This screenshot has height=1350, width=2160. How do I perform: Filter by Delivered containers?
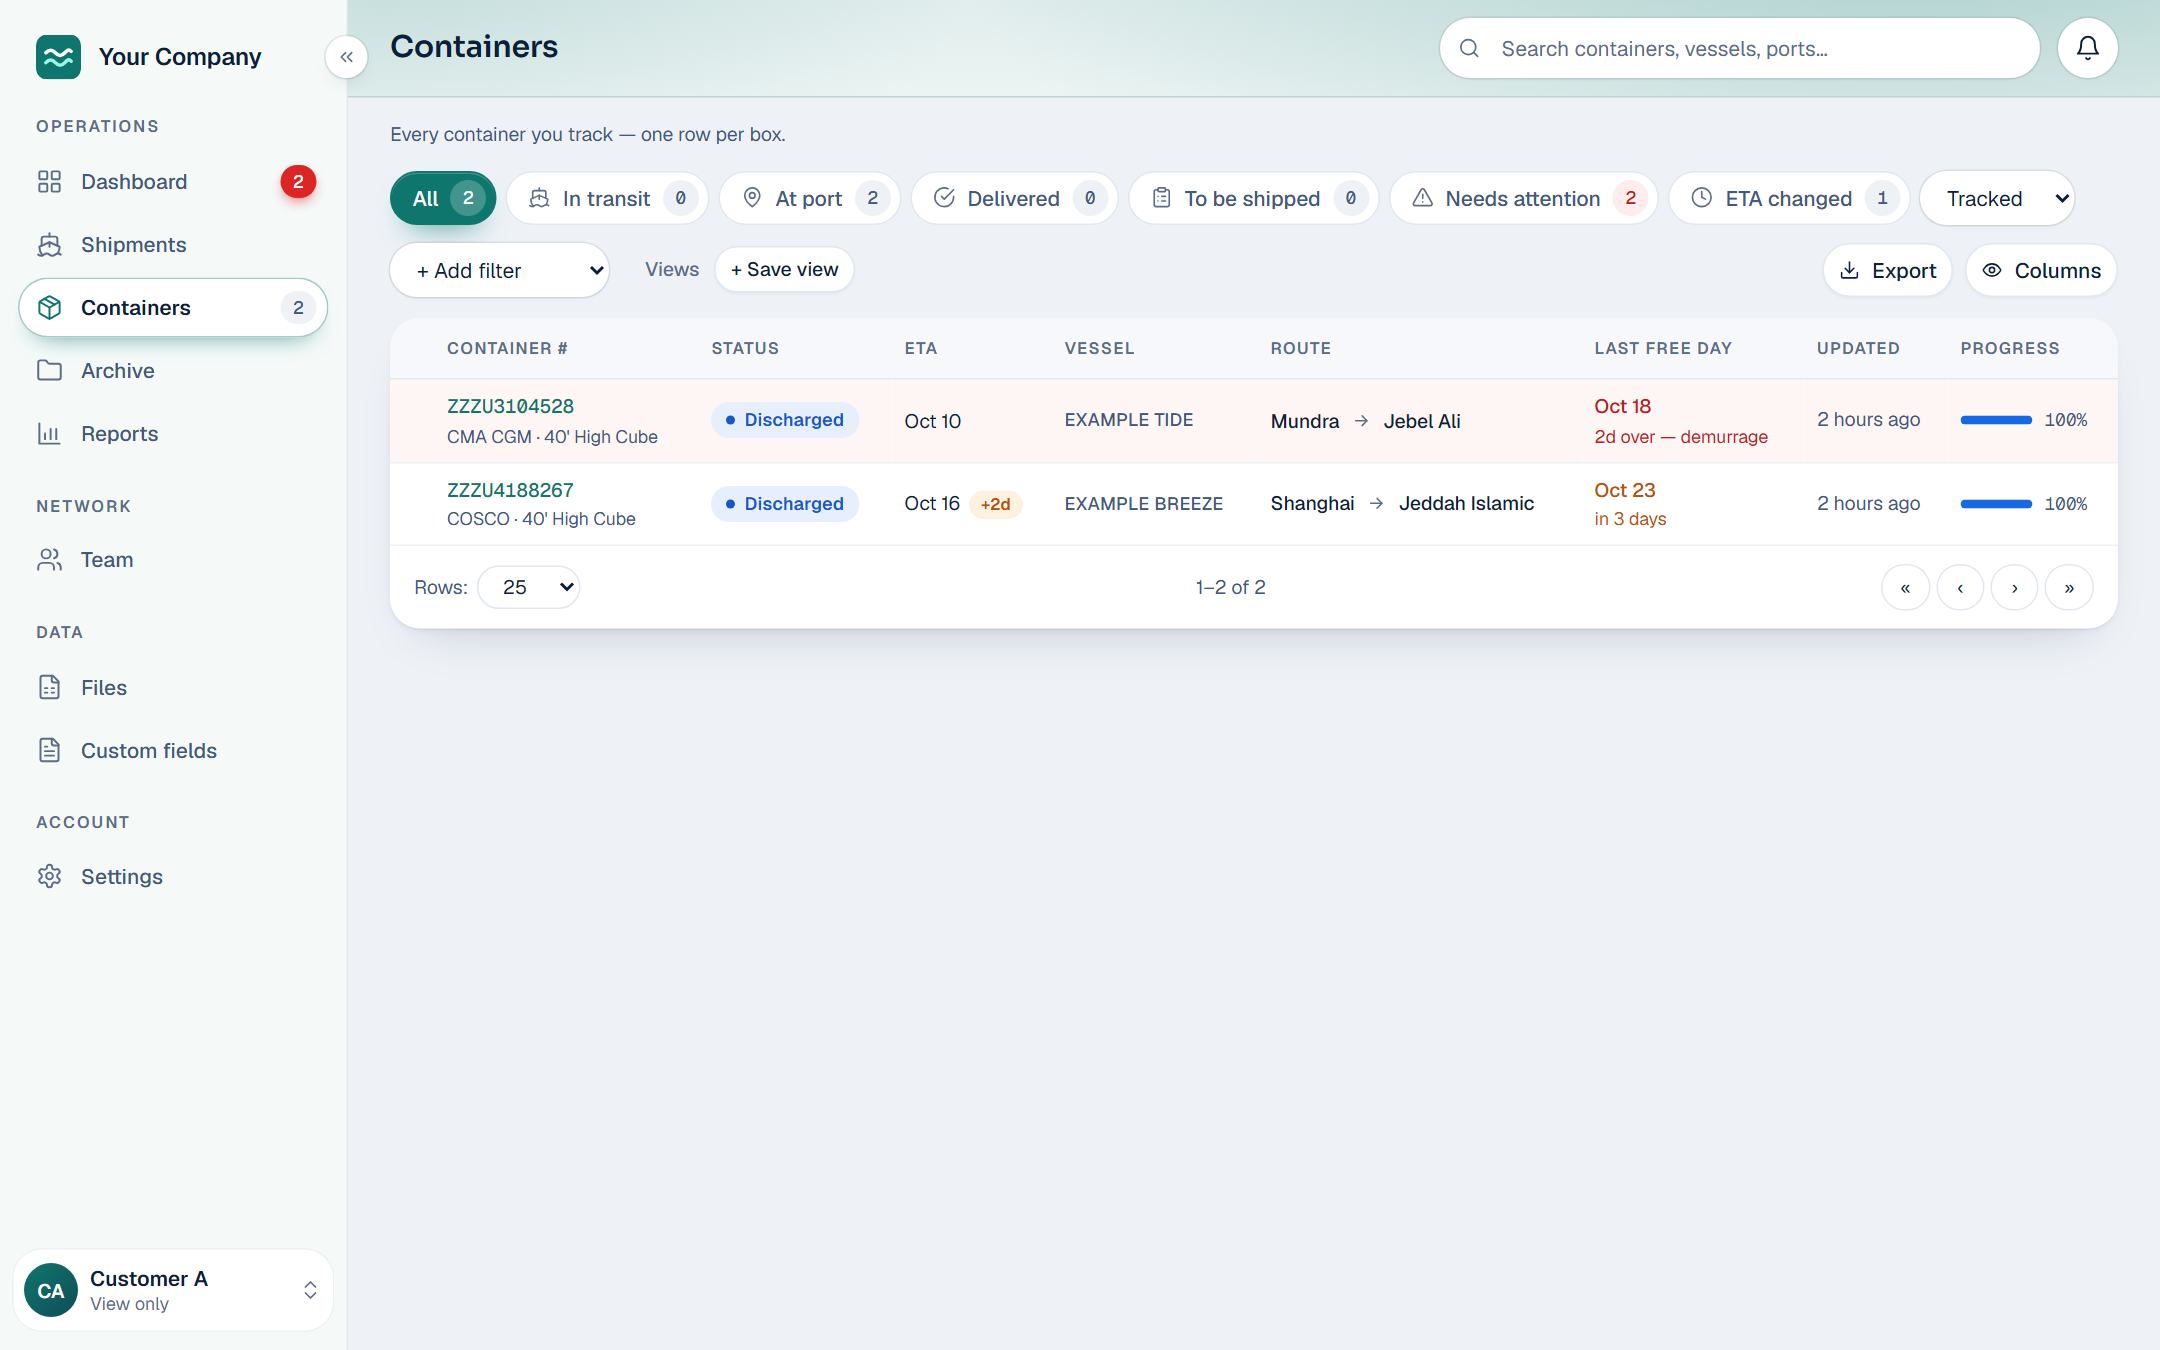[x=1014, y=198]
